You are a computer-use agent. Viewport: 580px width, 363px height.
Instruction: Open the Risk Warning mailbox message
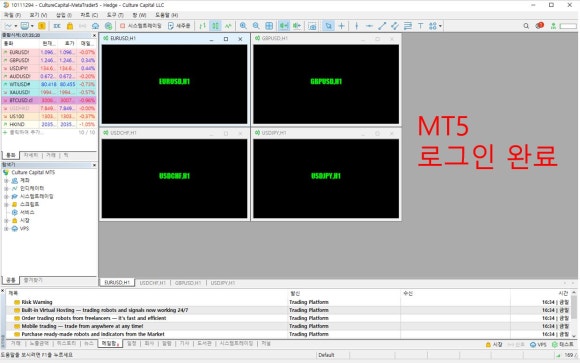click(37, 302)
